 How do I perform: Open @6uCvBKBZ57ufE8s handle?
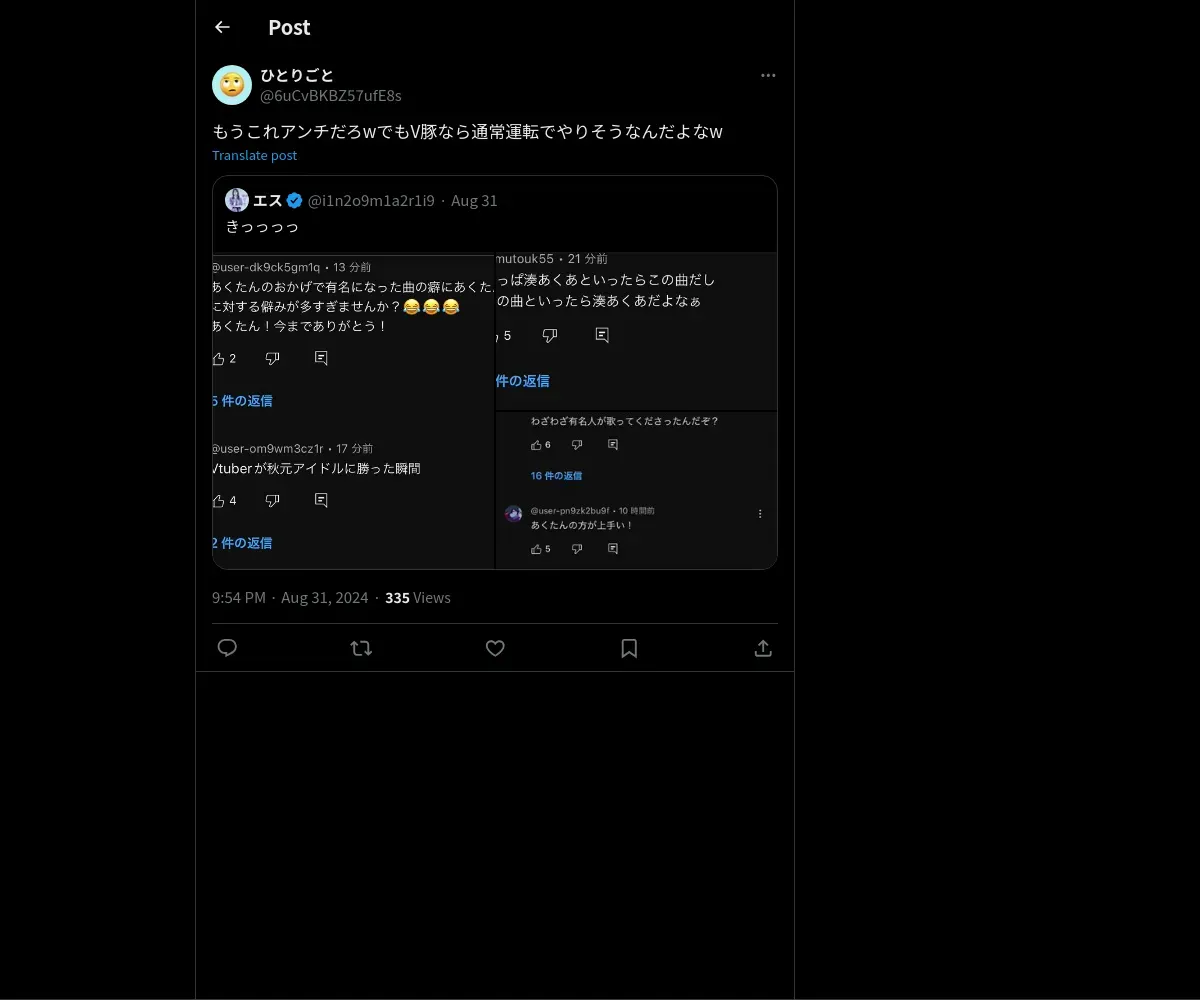[331, 96]
